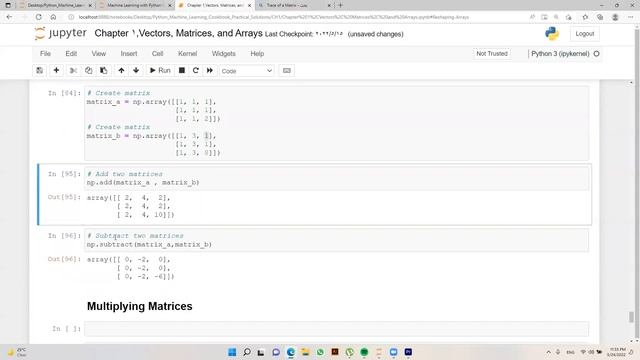Click the Python 3 (ipykernel) kernel indicator
640x360 pixels.
click(x=560, y=53)
